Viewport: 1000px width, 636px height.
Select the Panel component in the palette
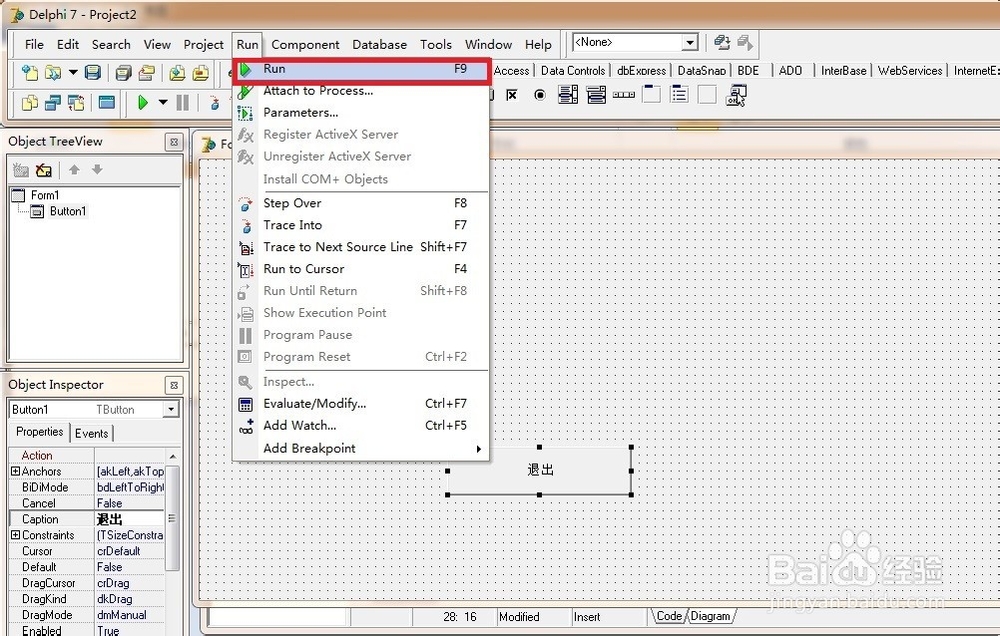pyautogui.click(x=707, y=95)
